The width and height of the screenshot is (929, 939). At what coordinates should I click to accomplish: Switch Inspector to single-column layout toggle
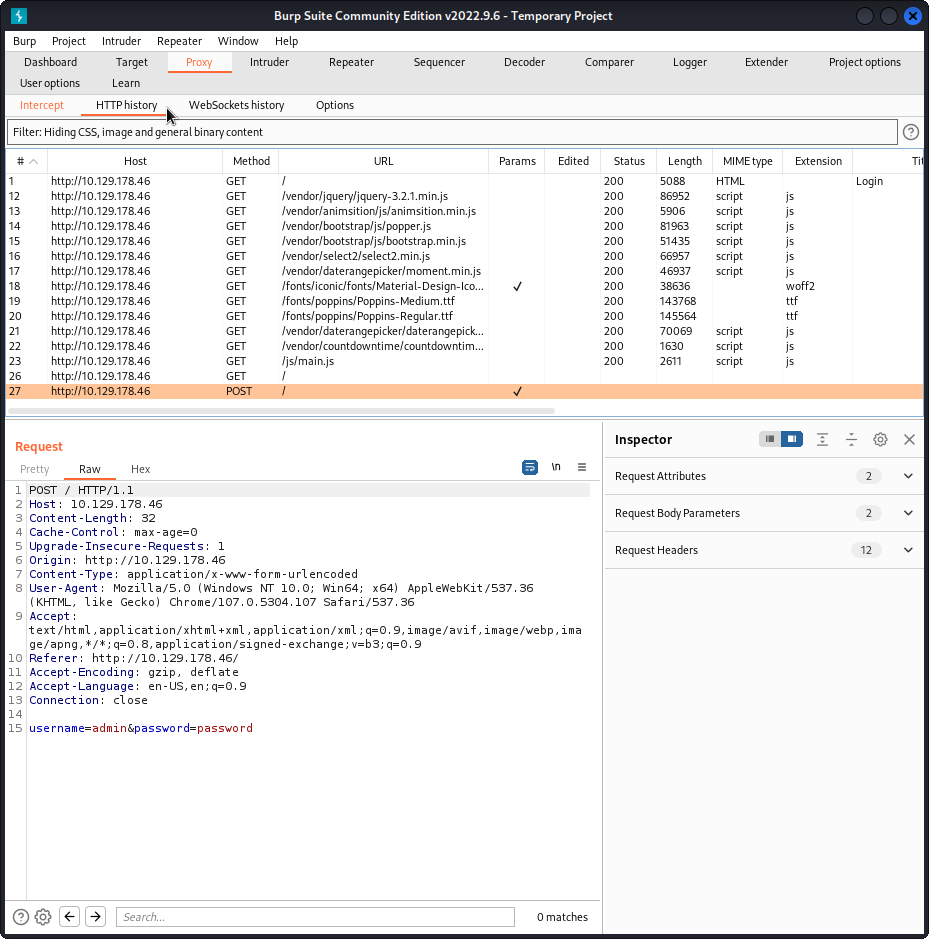click(x=769, y=438)
